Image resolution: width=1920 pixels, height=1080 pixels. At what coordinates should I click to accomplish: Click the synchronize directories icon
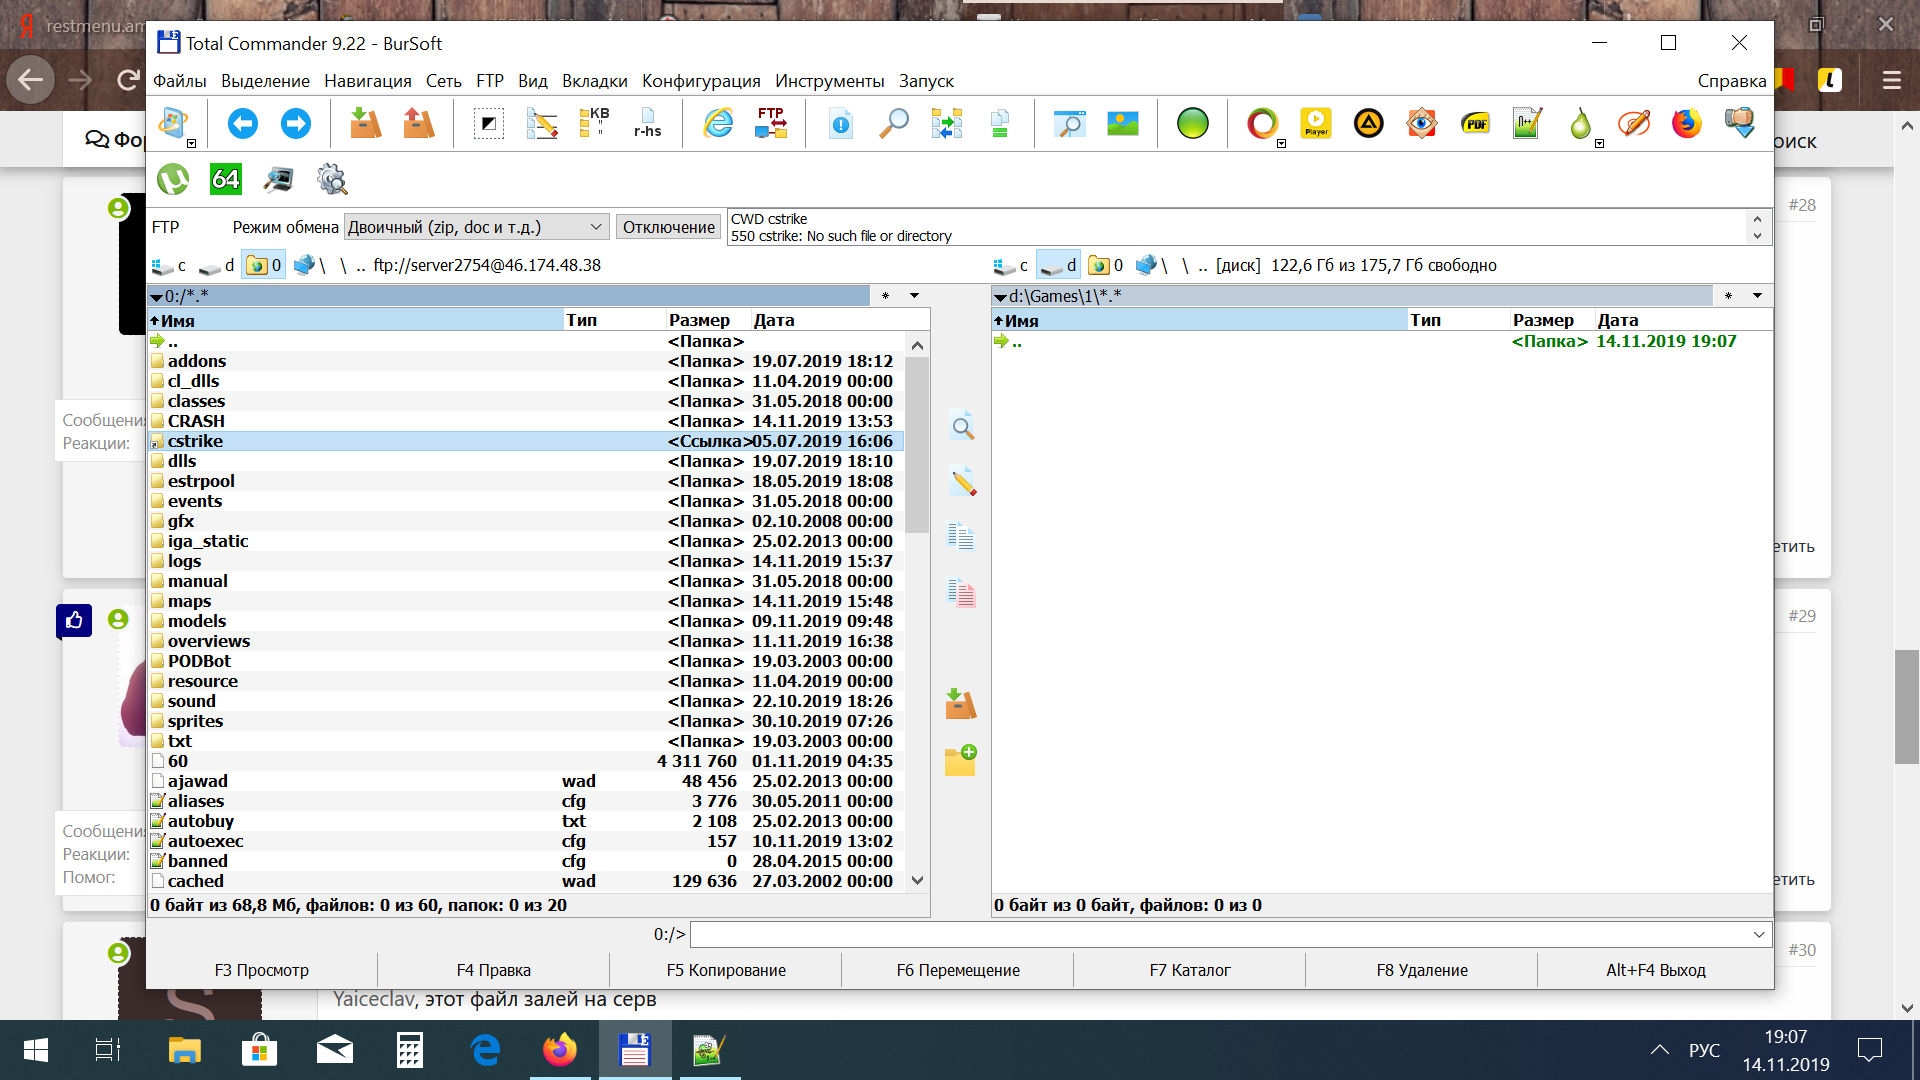[x=947, y=124]
